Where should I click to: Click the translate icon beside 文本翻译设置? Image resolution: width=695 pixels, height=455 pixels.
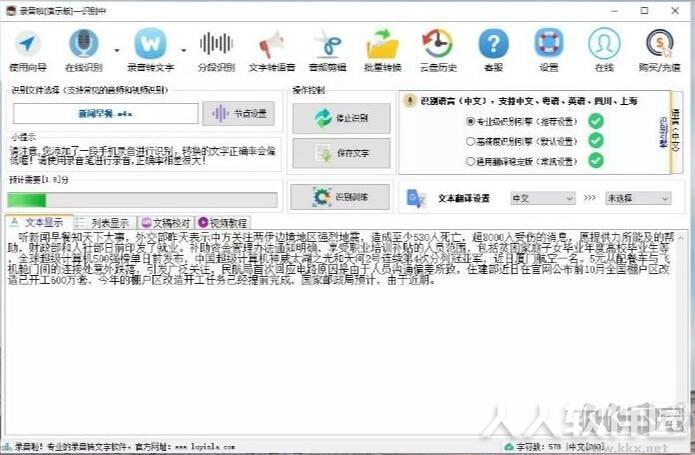tap(416, 198)
